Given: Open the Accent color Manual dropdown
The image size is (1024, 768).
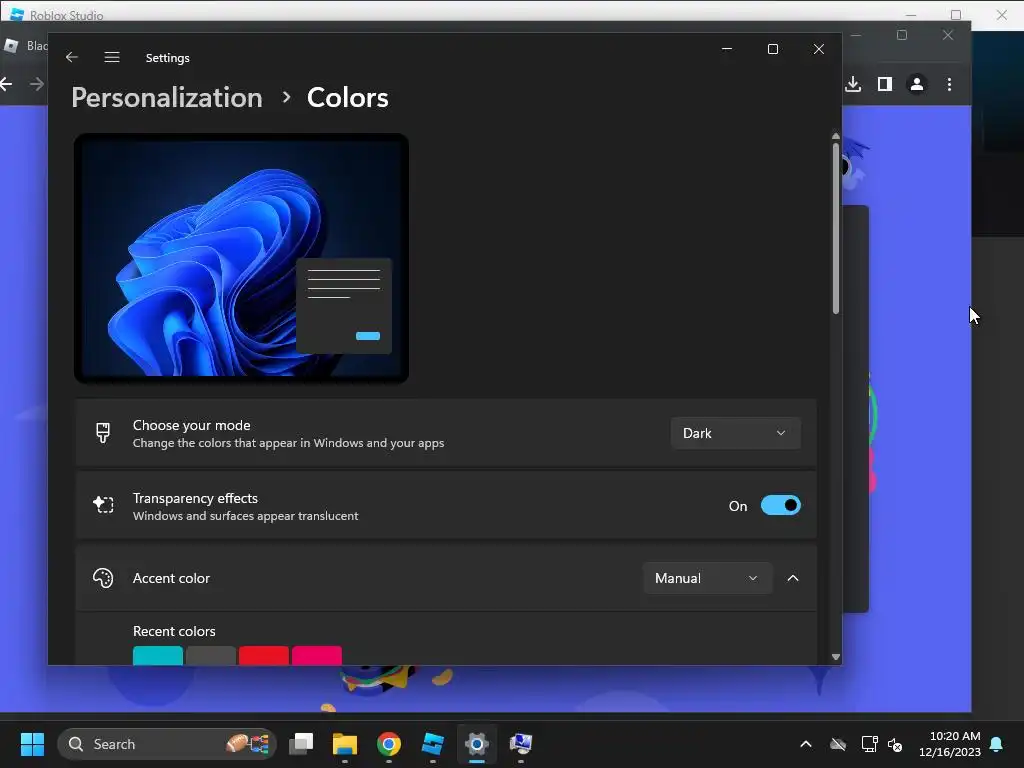Looking at the screenshot, I should click(707, 578).
